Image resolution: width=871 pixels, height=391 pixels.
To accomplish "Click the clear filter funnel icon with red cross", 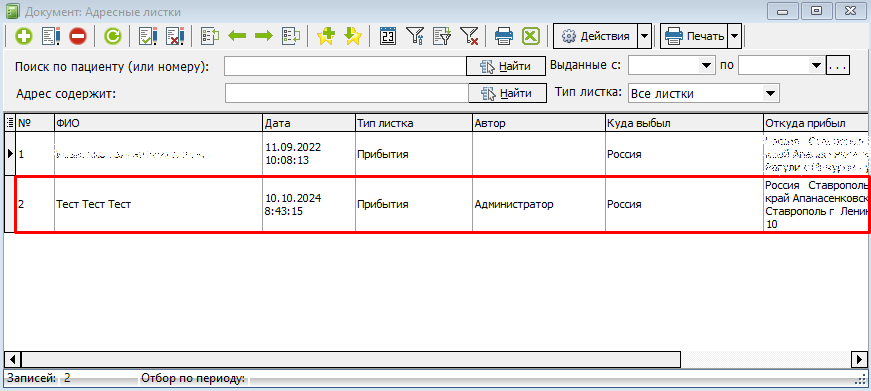I will point(469,37).
